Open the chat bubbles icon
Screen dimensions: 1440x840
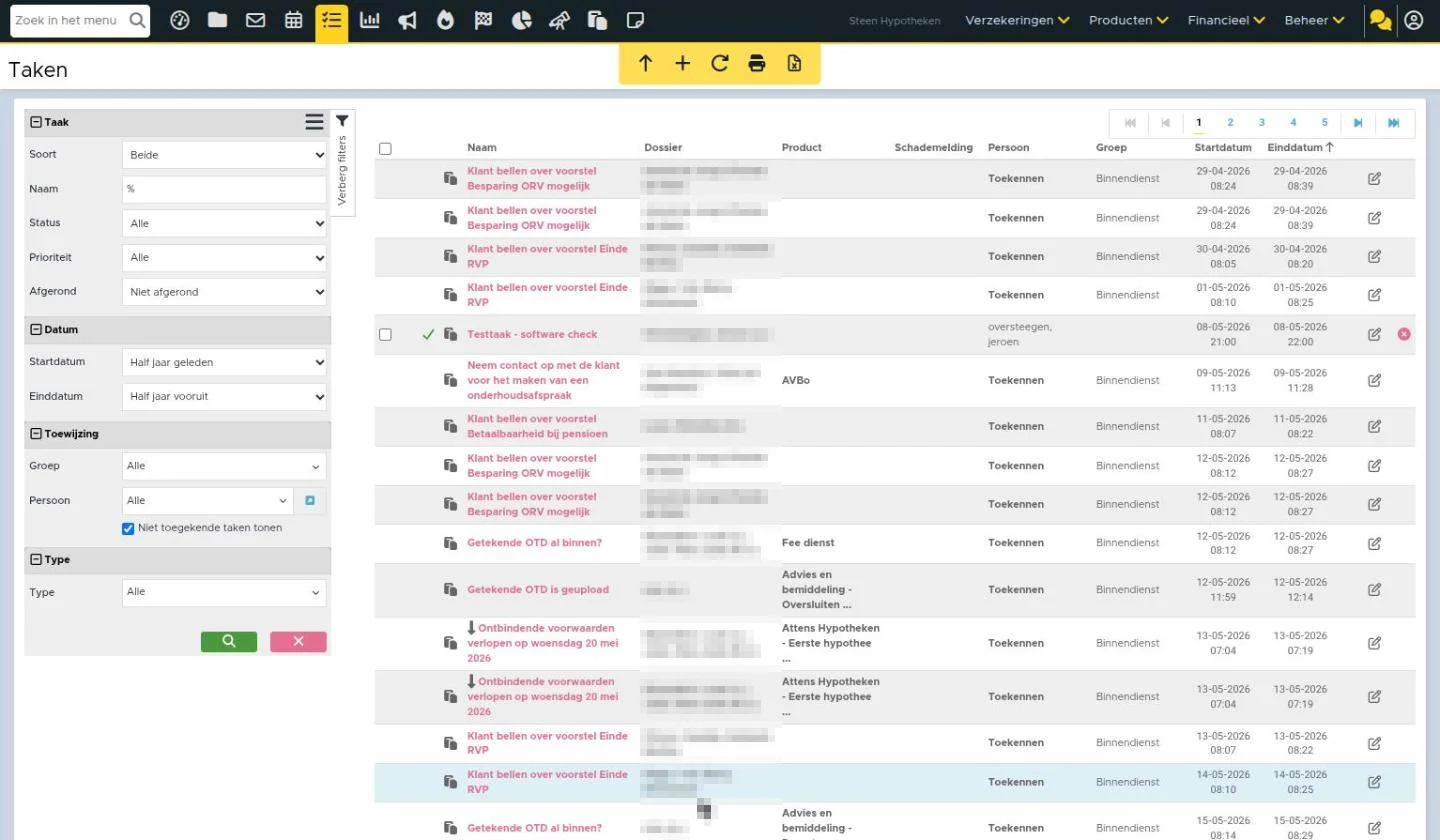point(1380,20)
